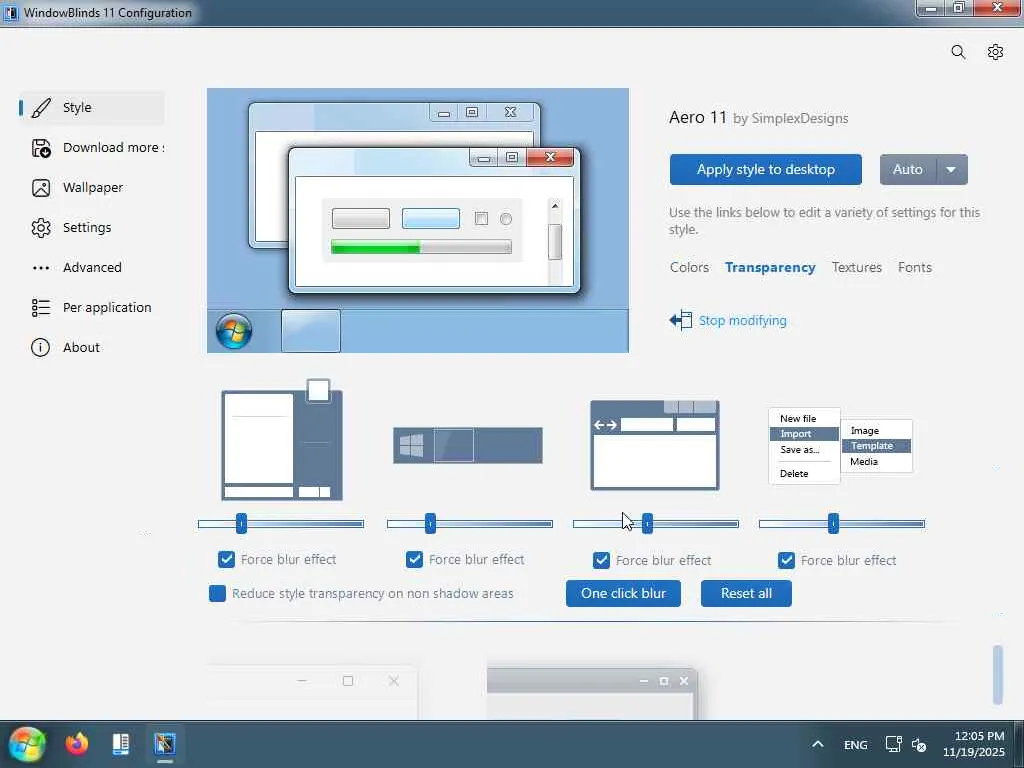Enable Reduce style transparency on non shadow areas
1024x768 pixels.
pos(217,594)
